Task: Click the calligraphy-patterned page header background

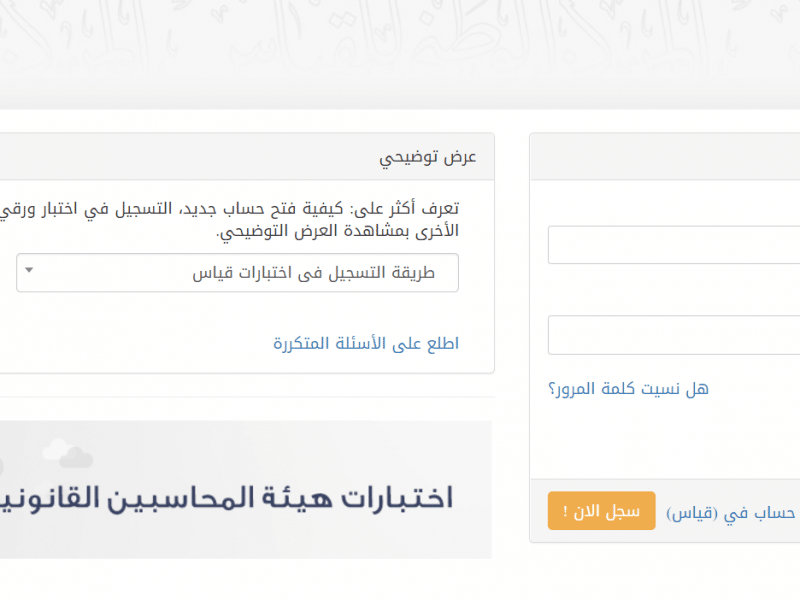Action: [400, 54]
